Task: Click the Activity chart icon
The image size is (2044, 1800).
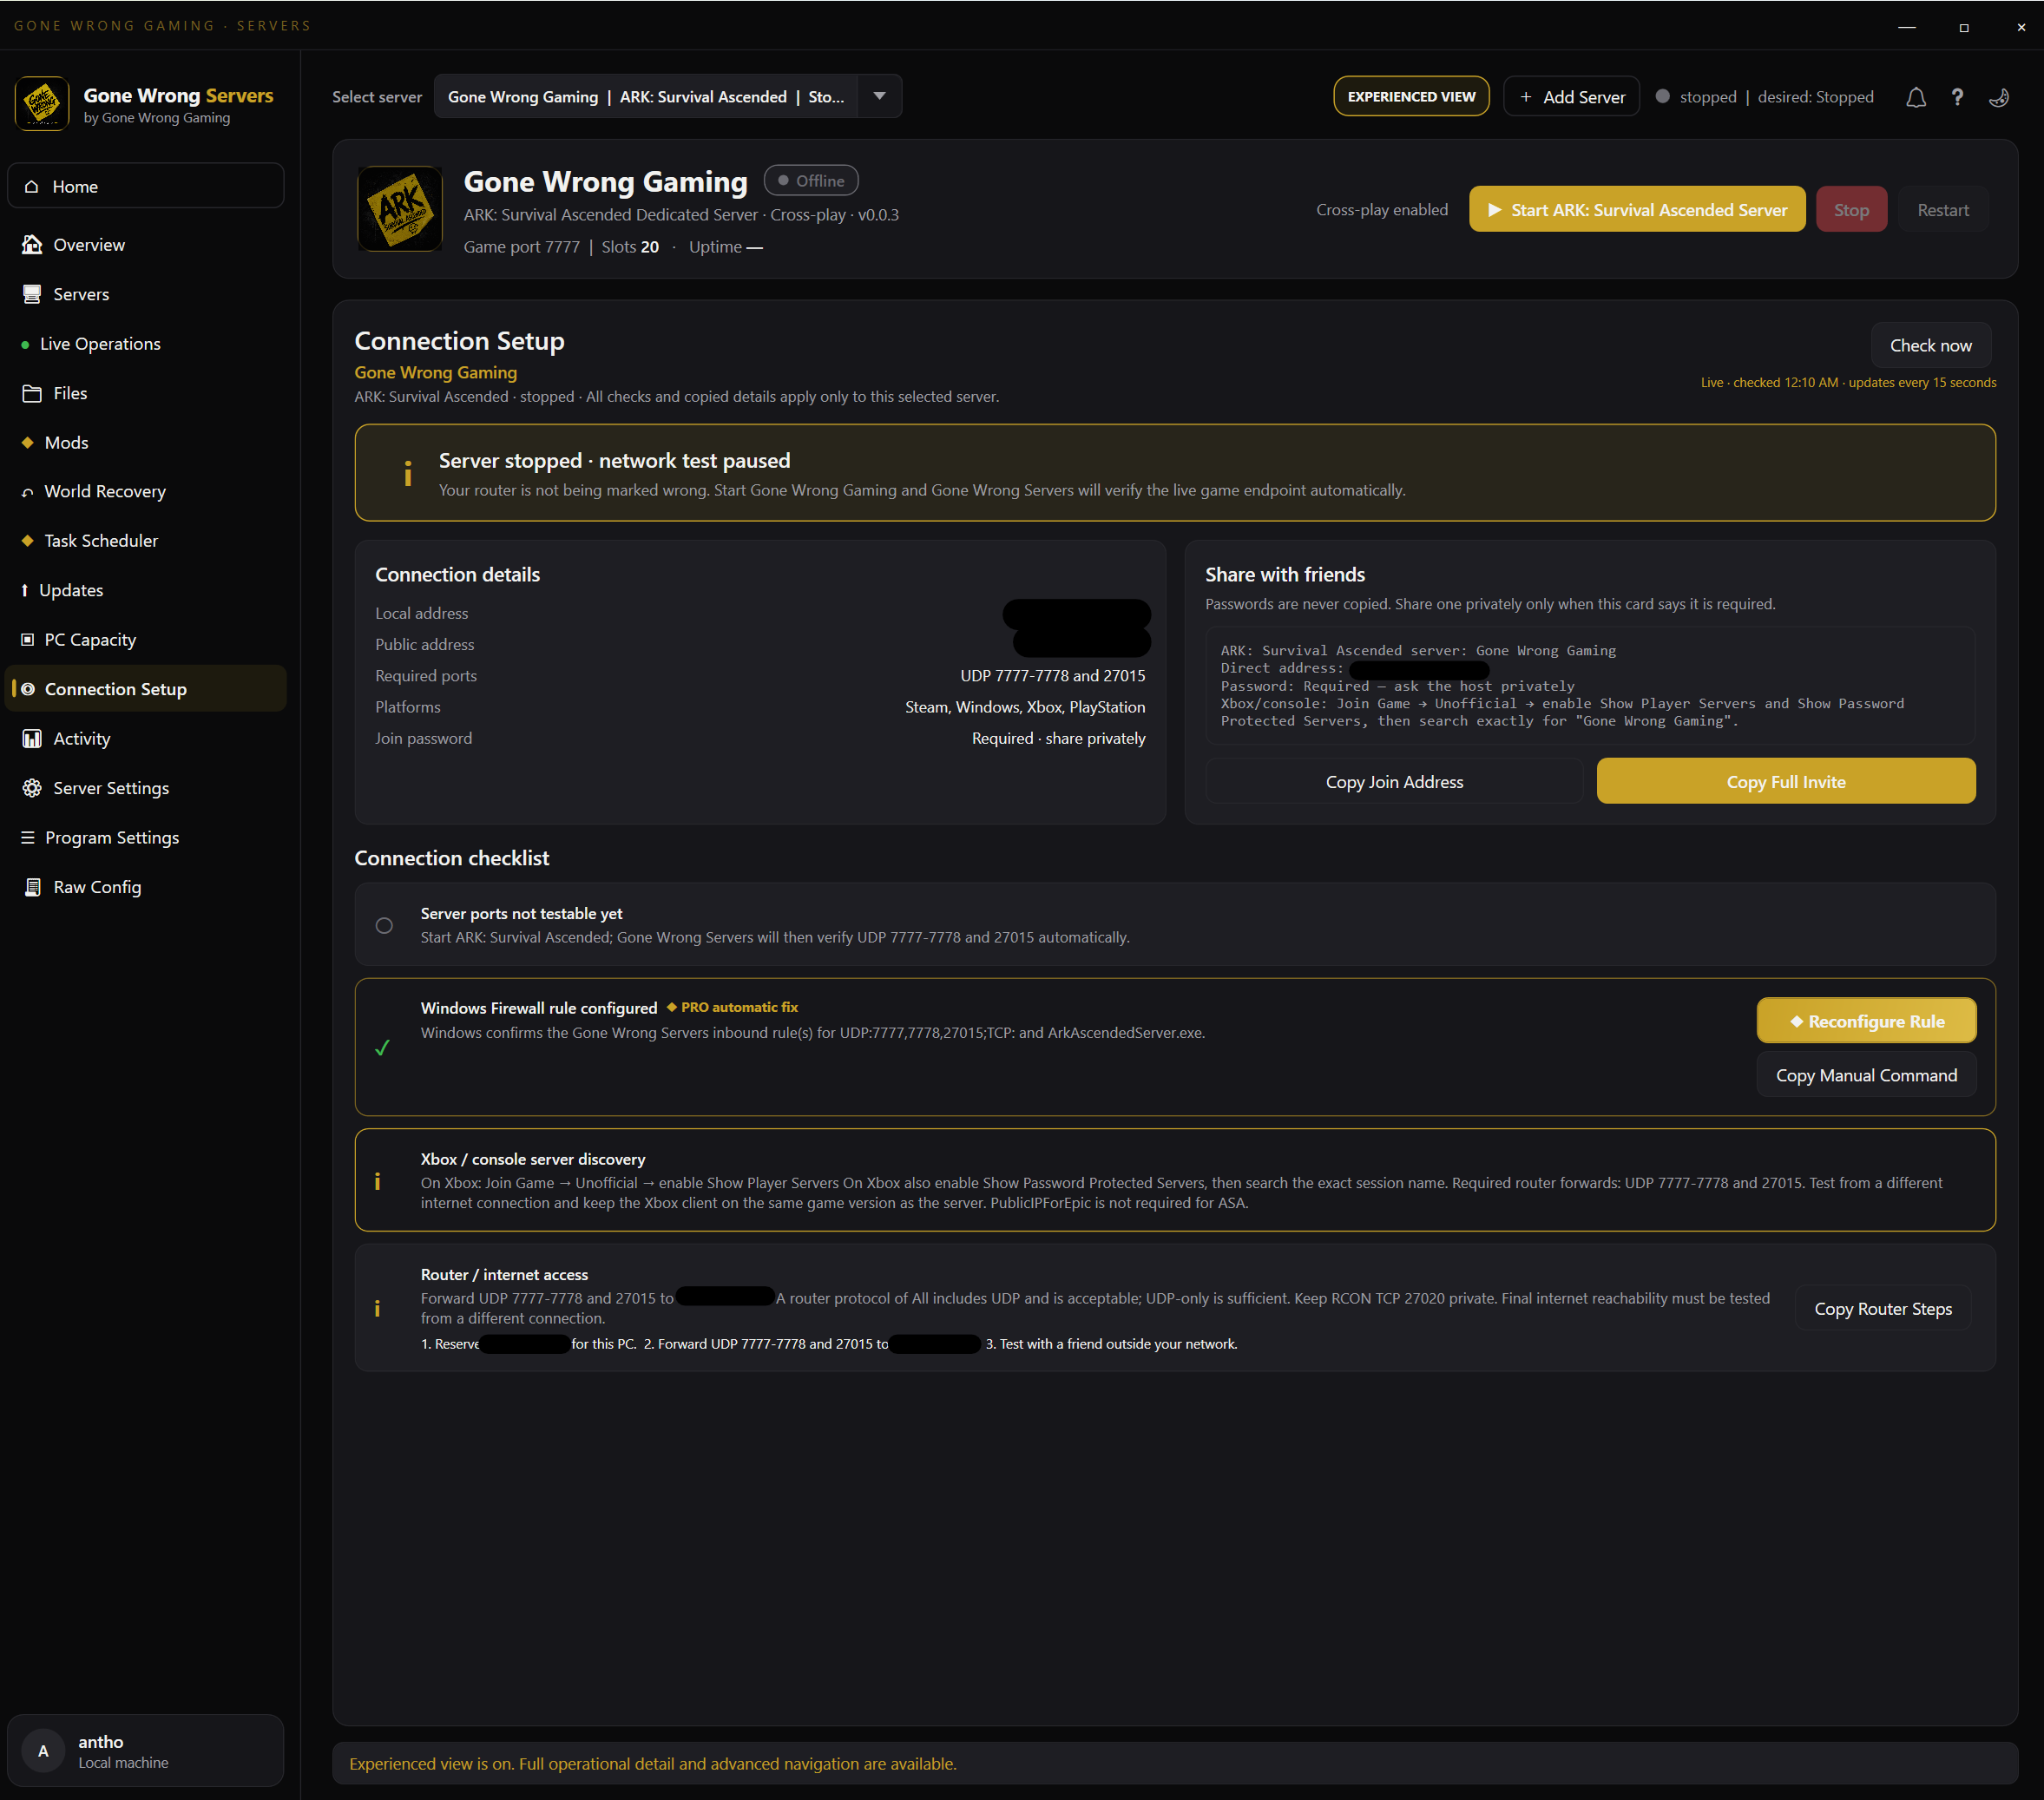Action: [32, 739]
